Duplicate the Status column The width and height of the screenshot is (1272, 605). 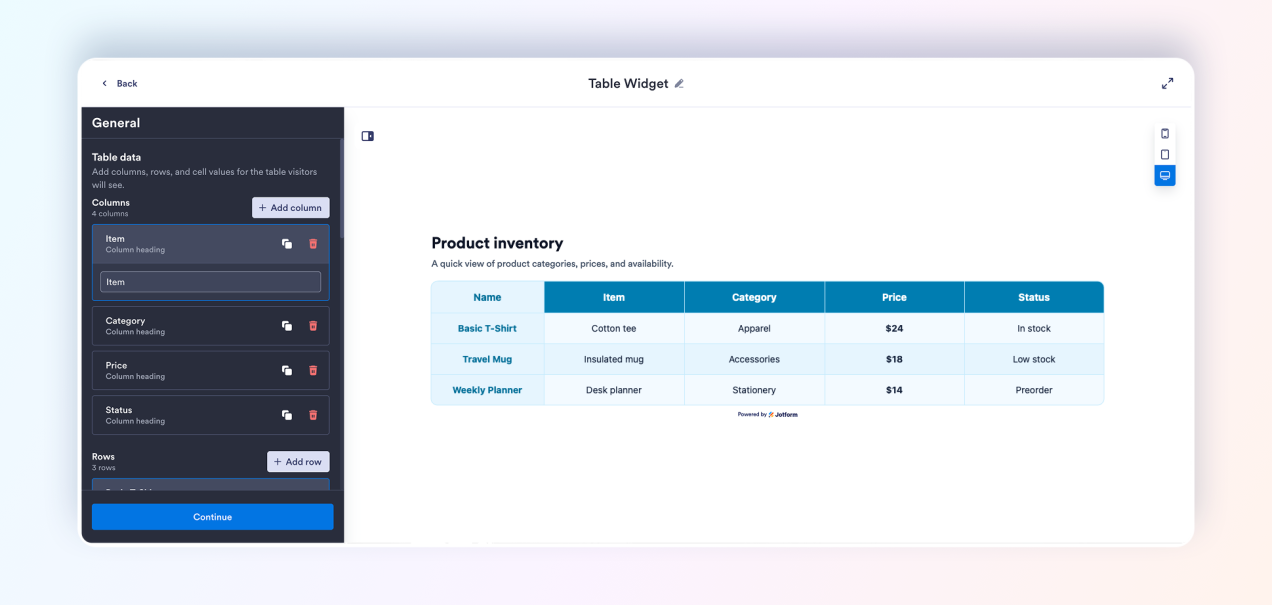click(287, 415)
